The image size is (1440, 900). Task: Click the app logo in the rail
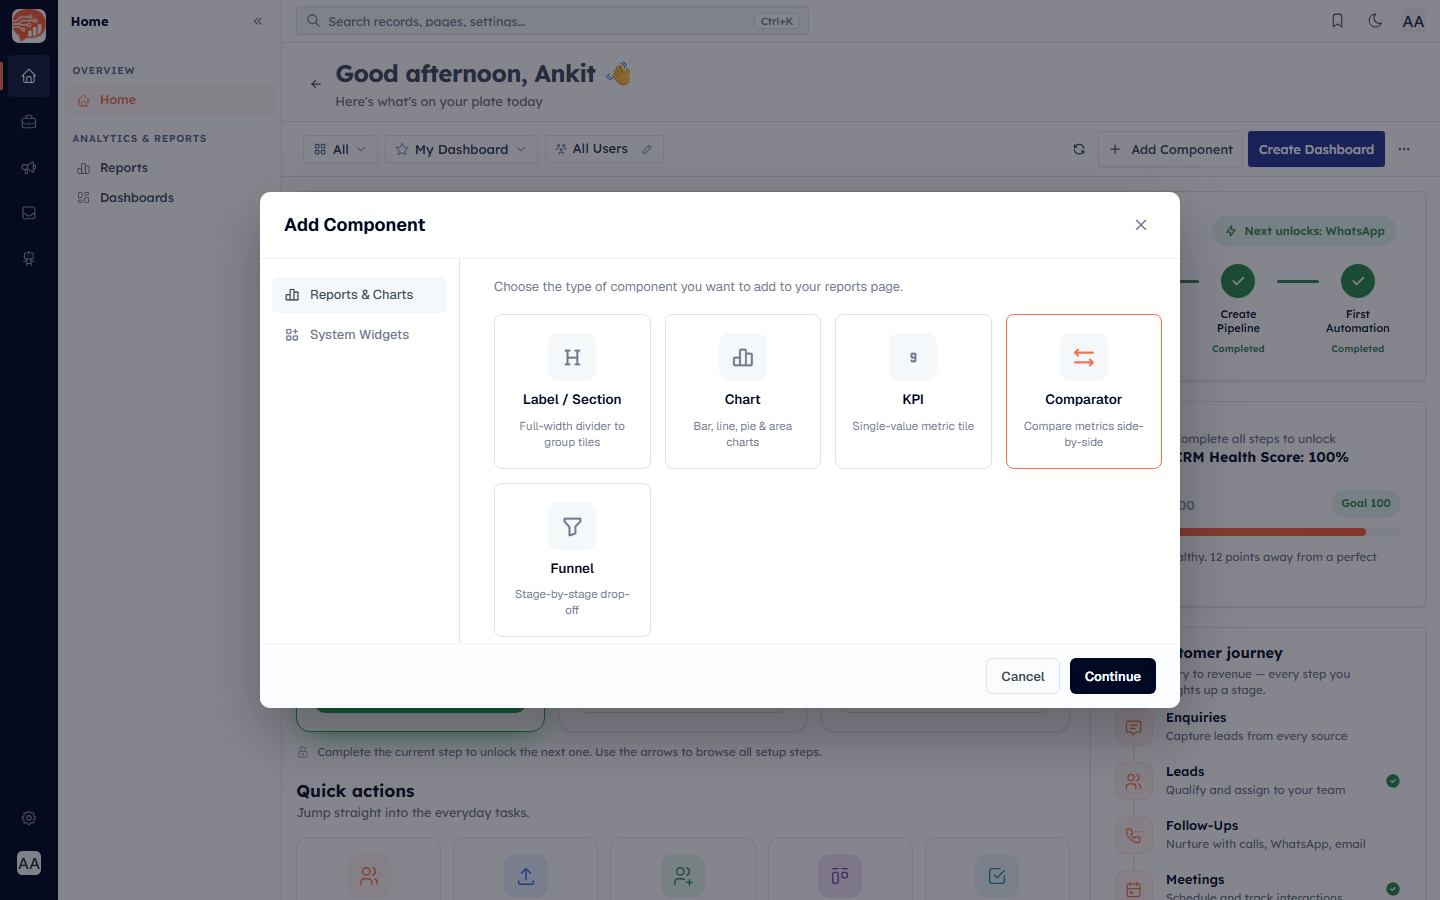pyautogui.click(x=29, y=26)
